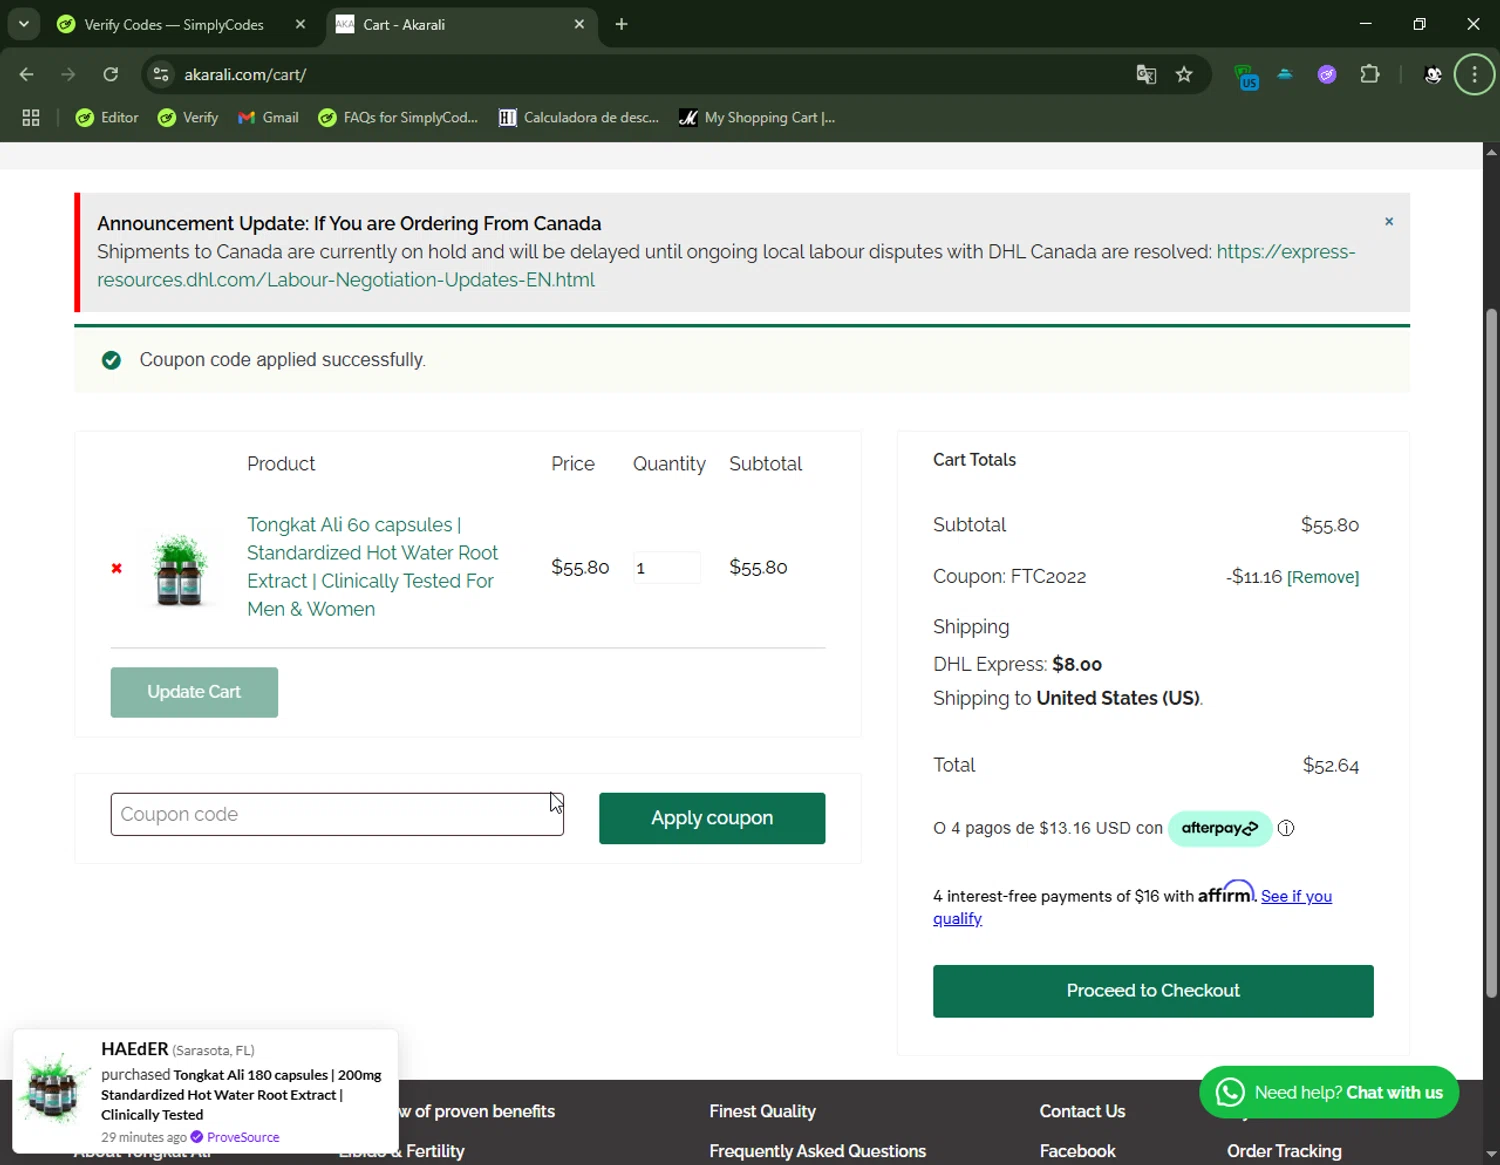Viewport: 1500px width, 1165px height.
Task: Open the site information icon in the address bar
Action: point(161,74)
